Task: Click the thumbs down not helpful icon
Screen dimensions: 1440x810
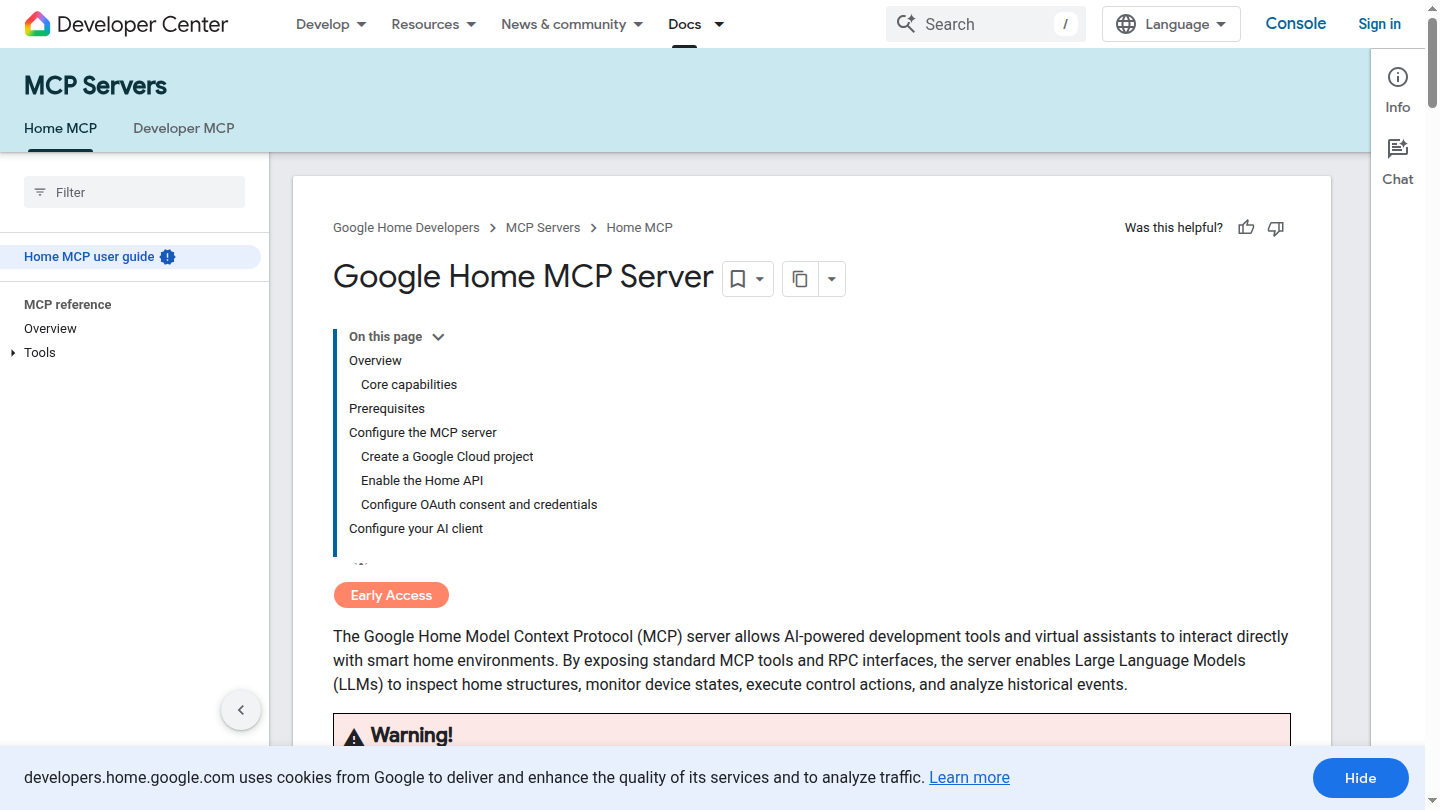Action: pyautogui.click(x=1275, y=228)
